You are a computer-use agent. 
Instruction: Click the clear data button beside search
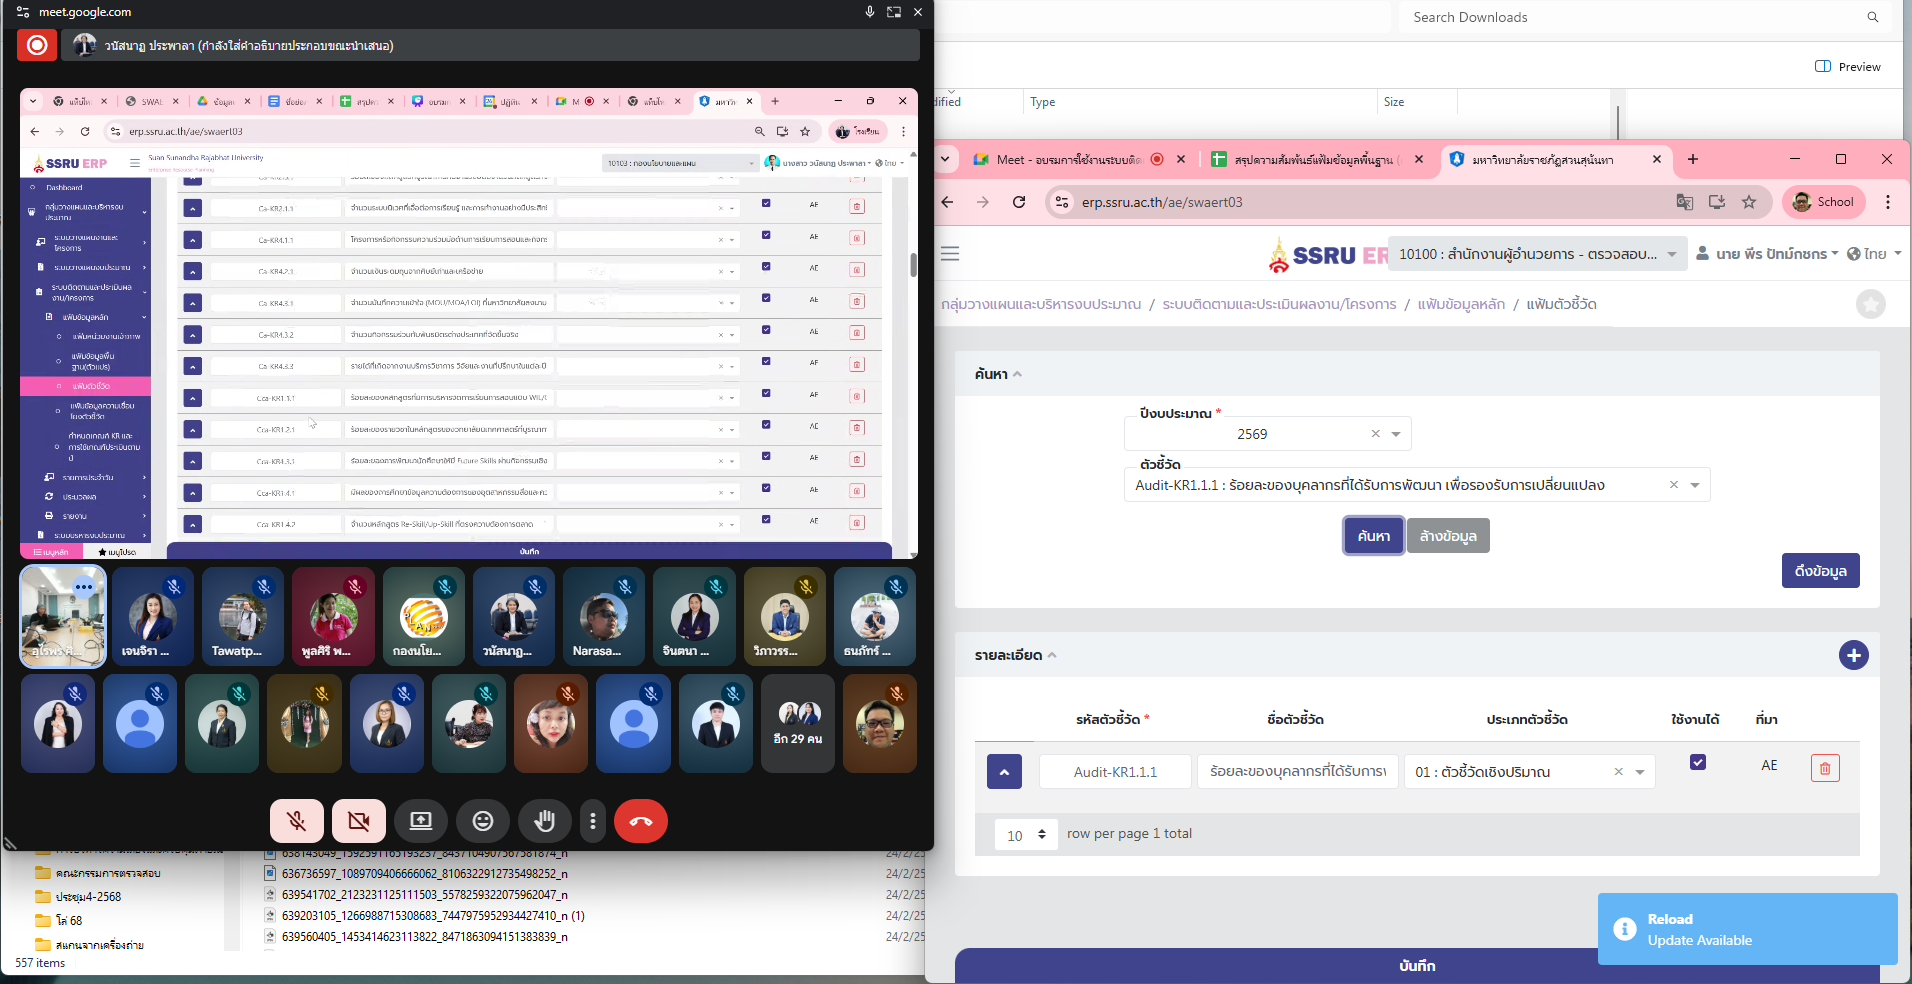point(1447,536)
